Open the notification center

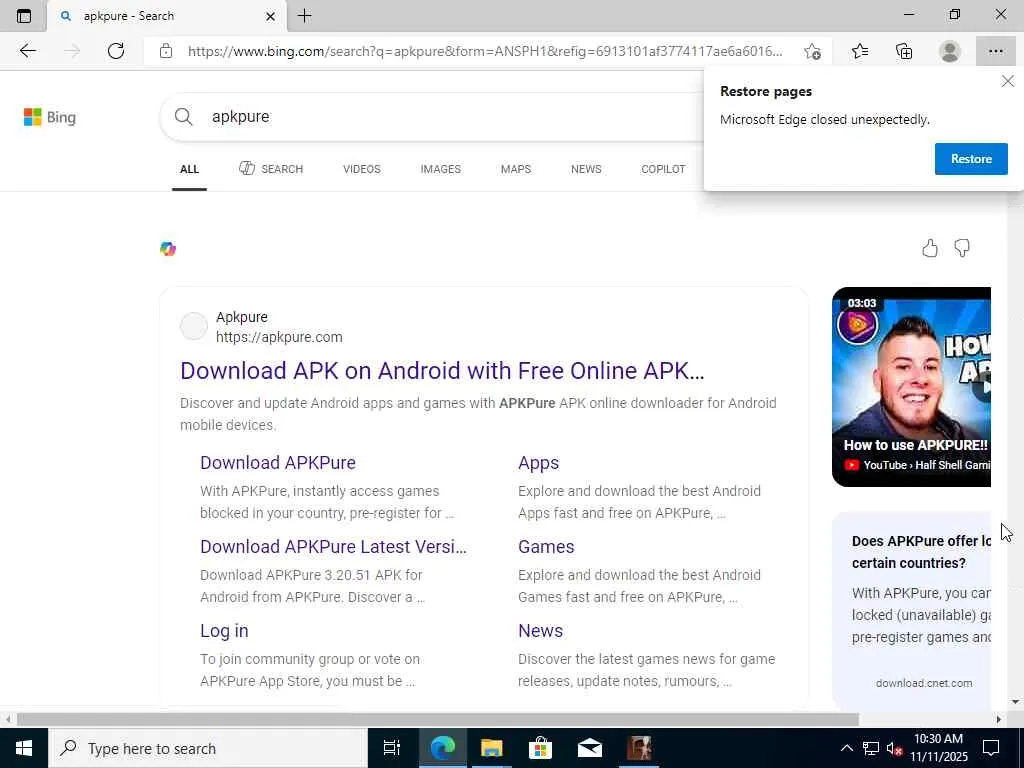tap(991, 748)
